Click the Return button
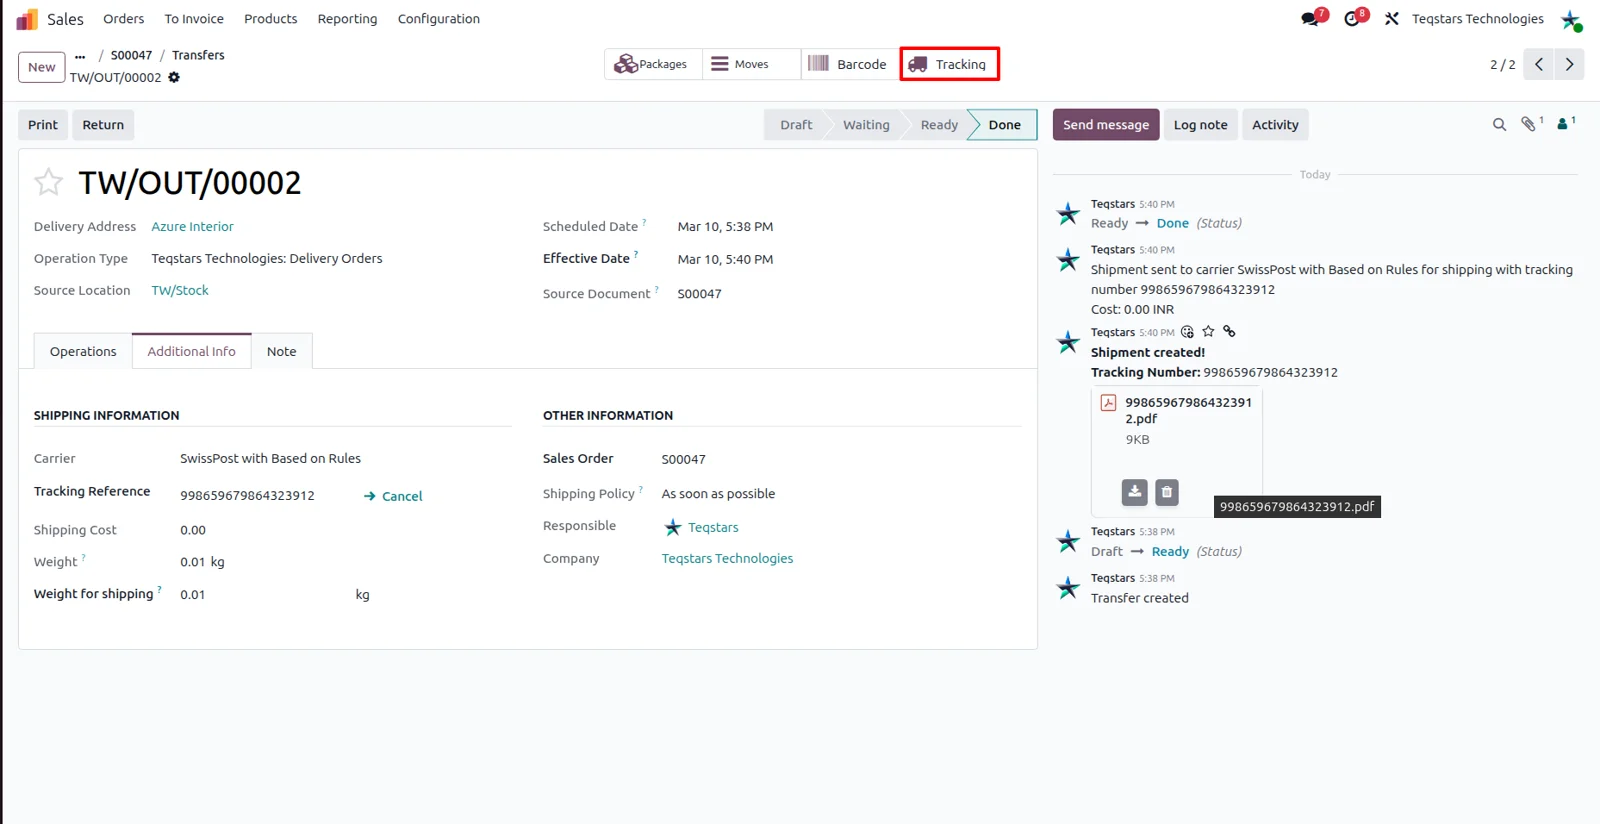1600x824 pixels. pos(103,125)
